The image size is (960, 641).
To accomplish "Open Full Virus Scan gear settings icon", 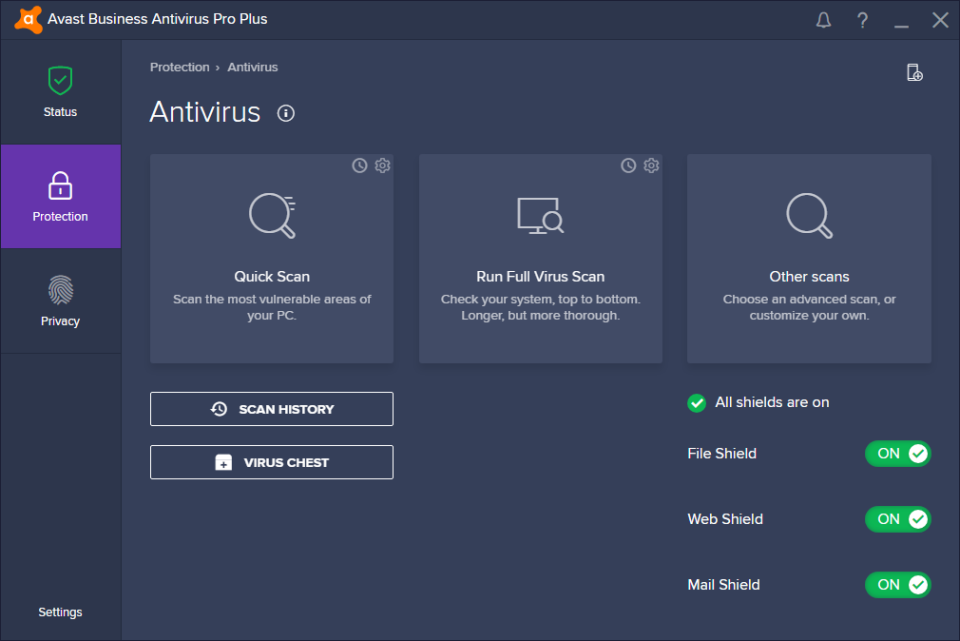I will [651, 165].
